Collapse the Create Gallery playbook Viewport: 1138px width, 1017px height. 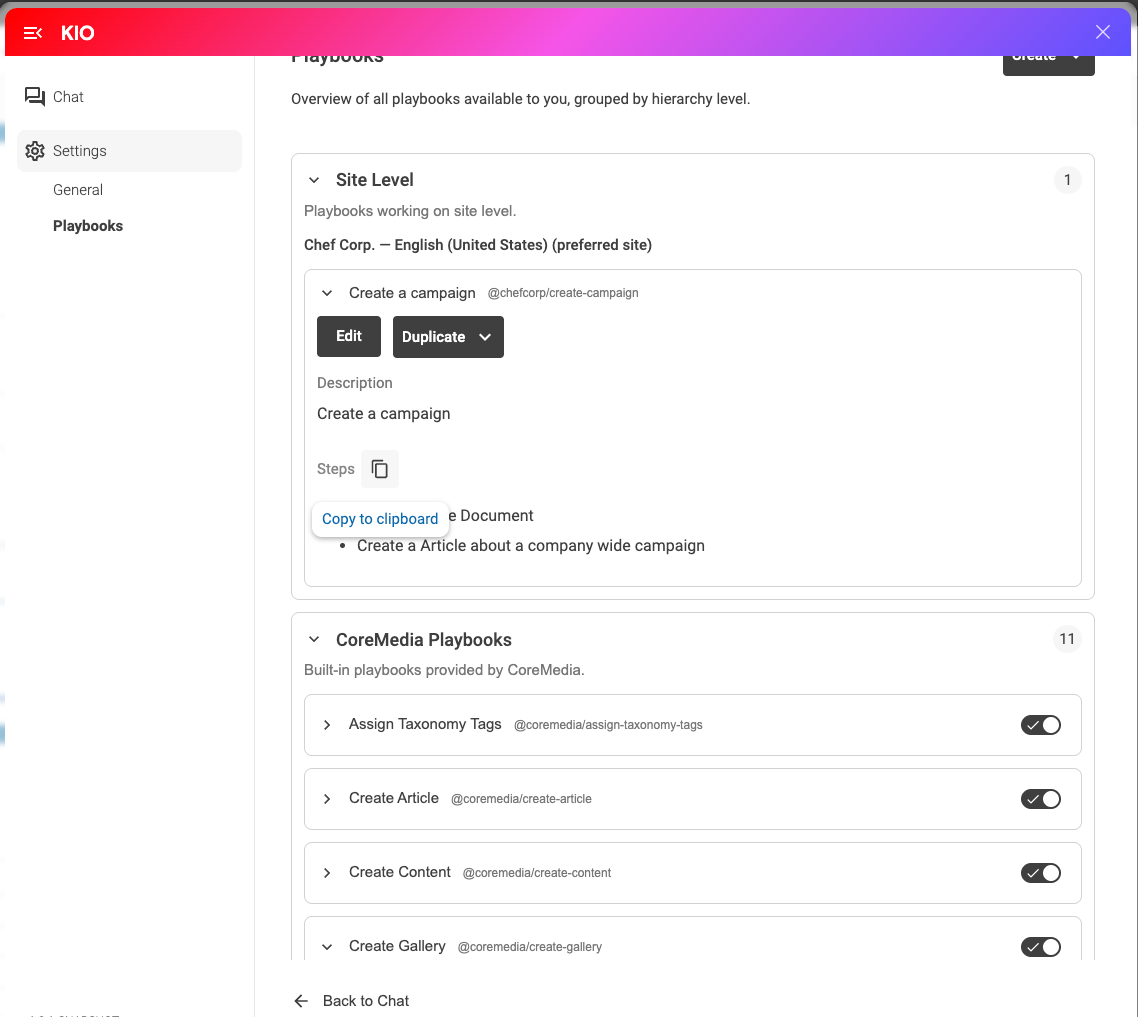pos(327,947)
